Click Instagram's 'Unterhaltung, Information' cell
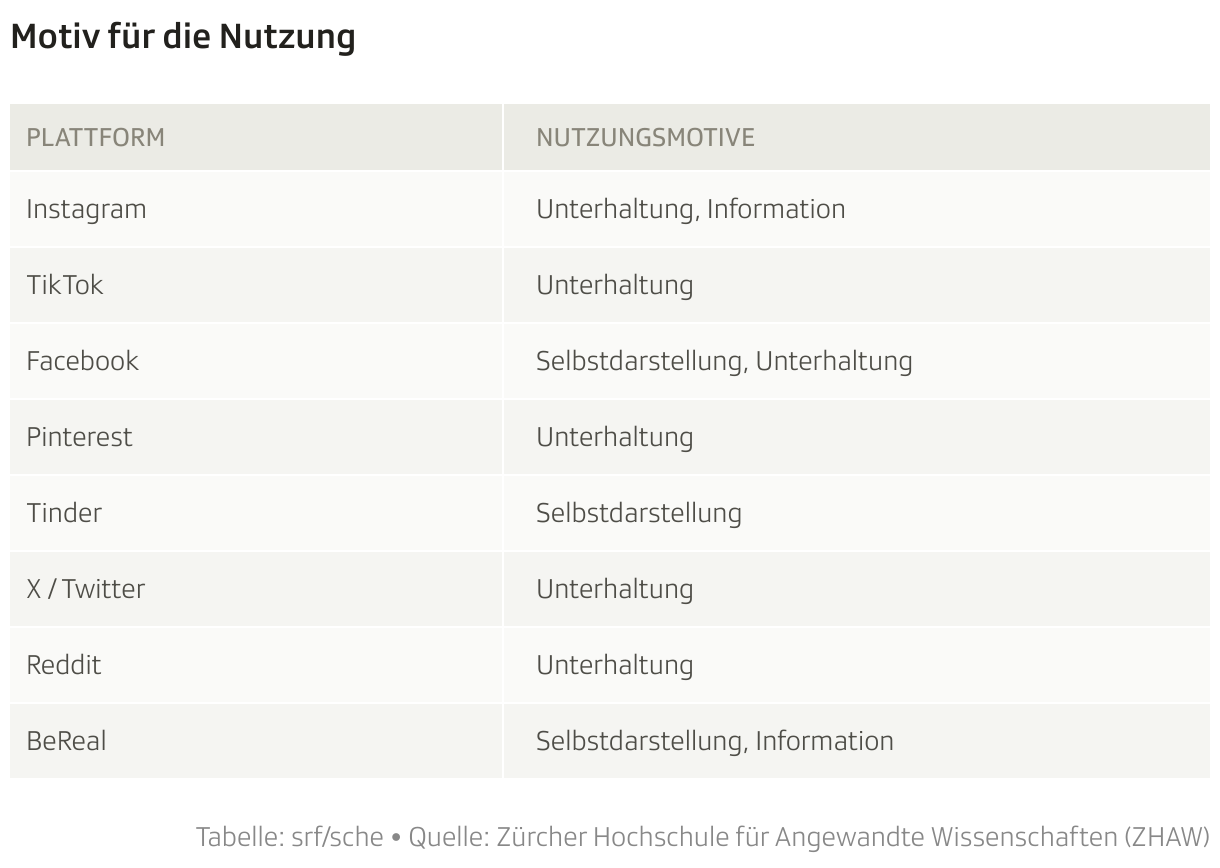1220x868 pixels. (857, 209)
